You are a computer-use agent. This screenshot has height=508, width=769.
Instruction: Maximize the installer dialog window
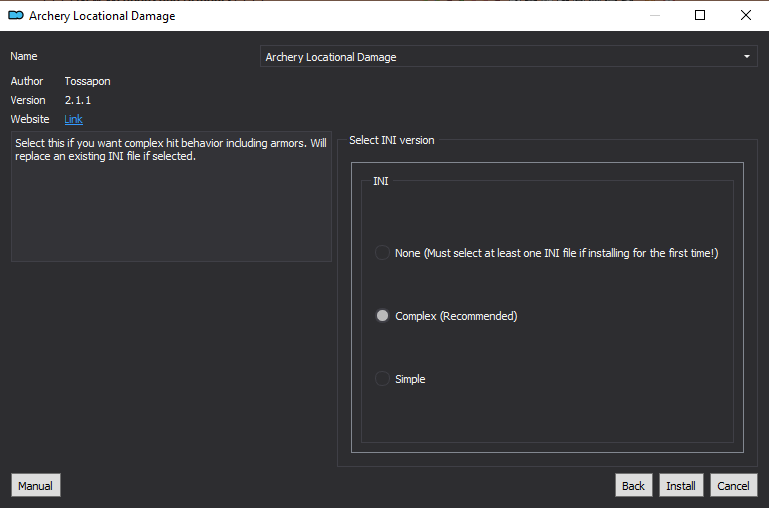pyautogui.click(x=700, y=15)
